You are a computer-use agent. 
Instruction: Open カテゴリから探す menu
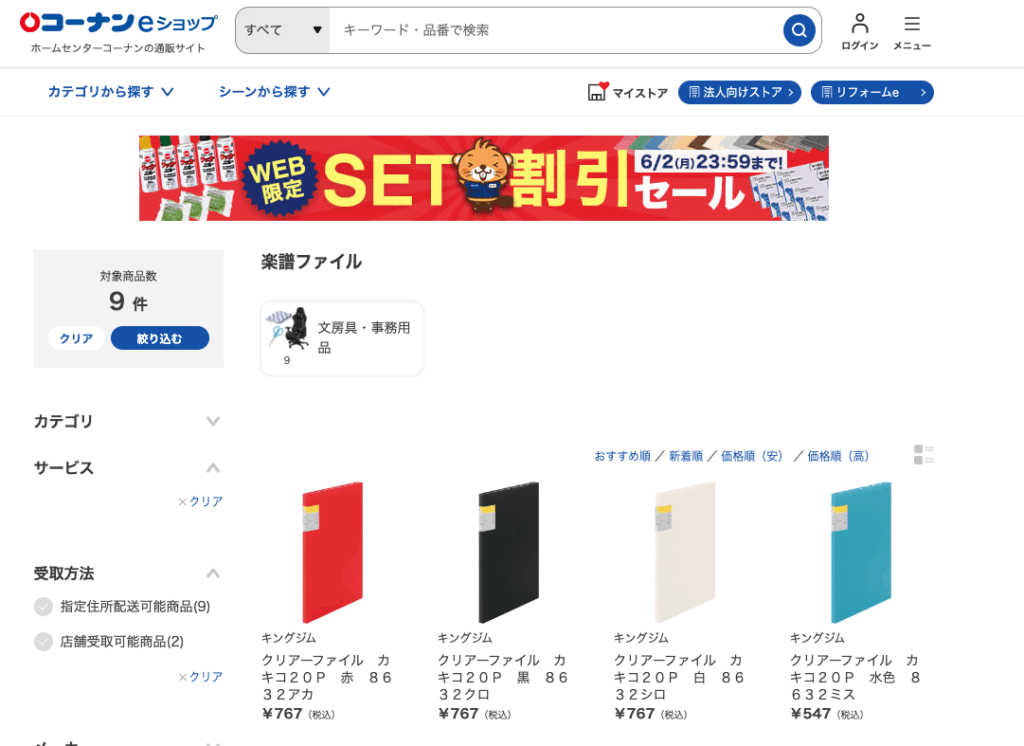point(110,91)
